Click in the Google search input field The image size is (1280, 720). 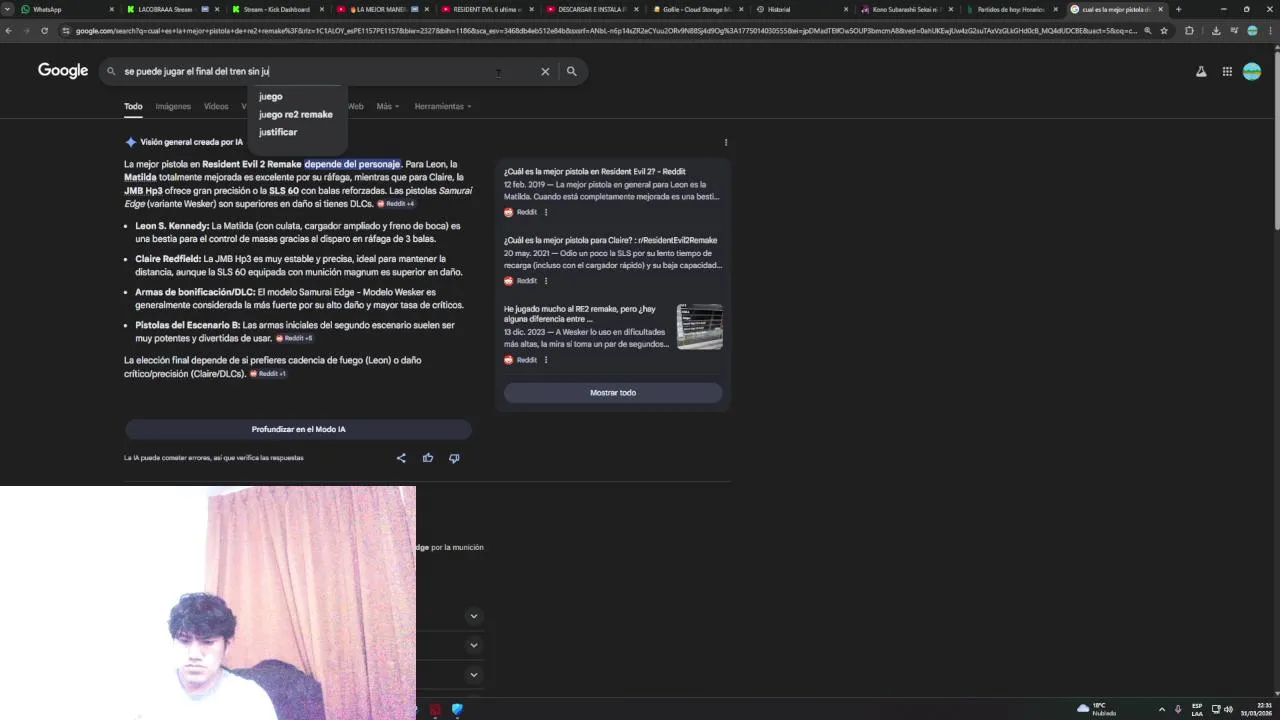(x=330, y=71)
